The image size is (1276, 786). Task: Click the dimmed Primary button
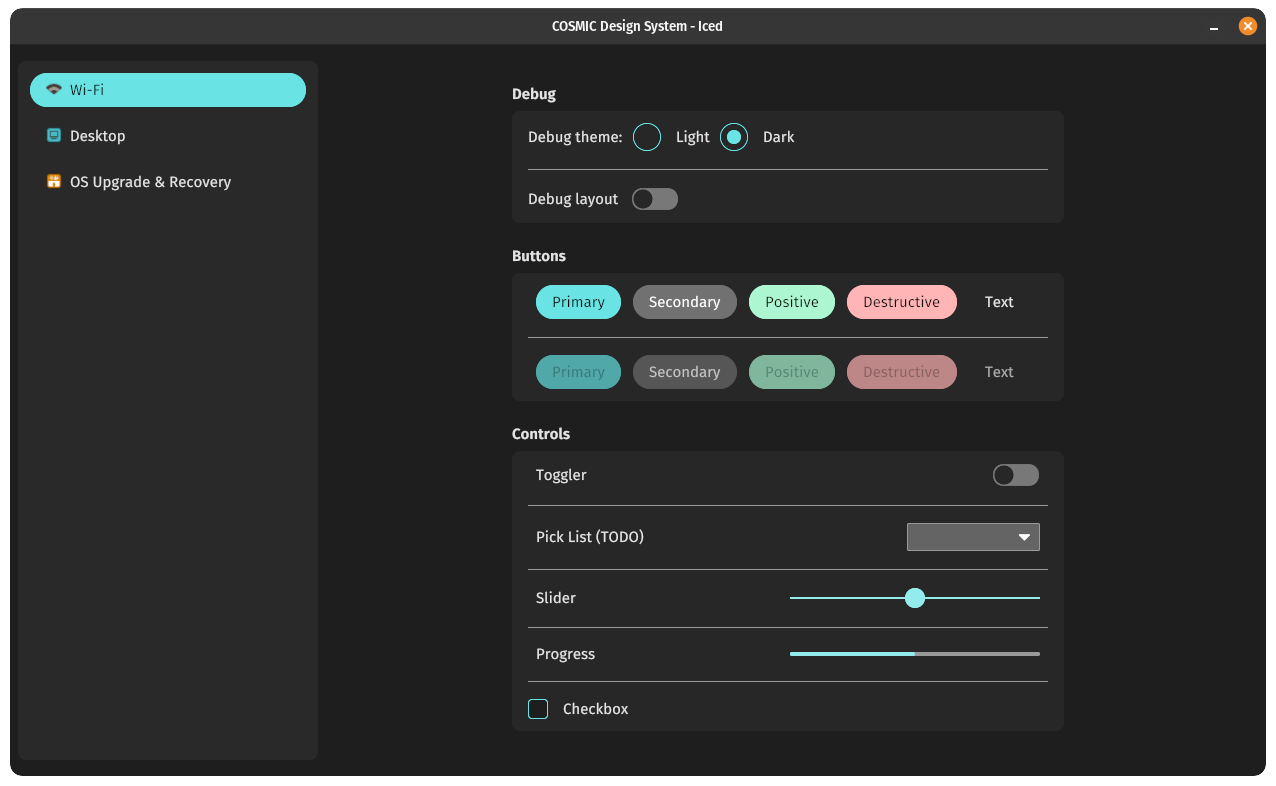[578, 372]
